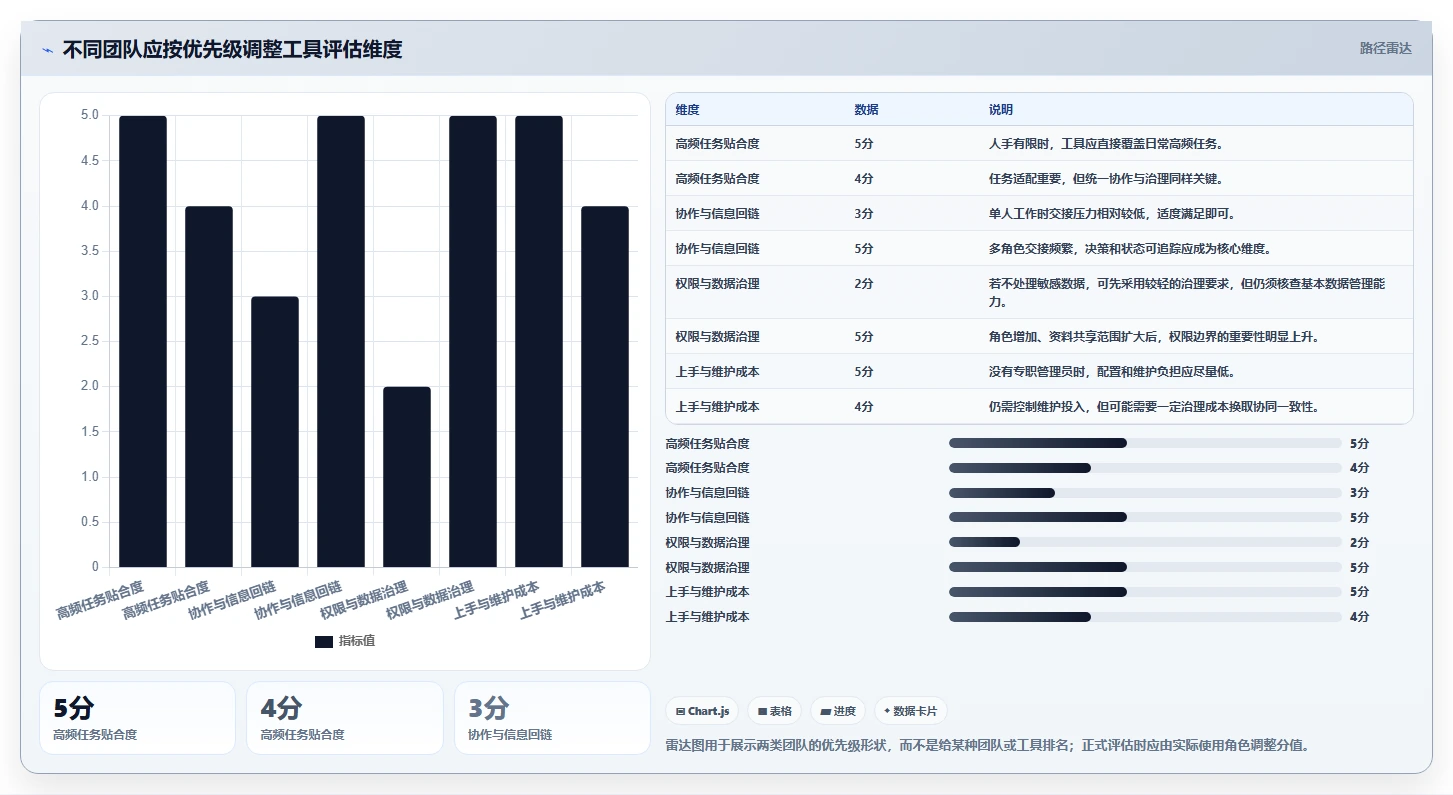This screenshot has width=1453, height=795.
Task: Click the chart bar for 高频任务贴合度 valued 4.0
Action: click(209, 387)
